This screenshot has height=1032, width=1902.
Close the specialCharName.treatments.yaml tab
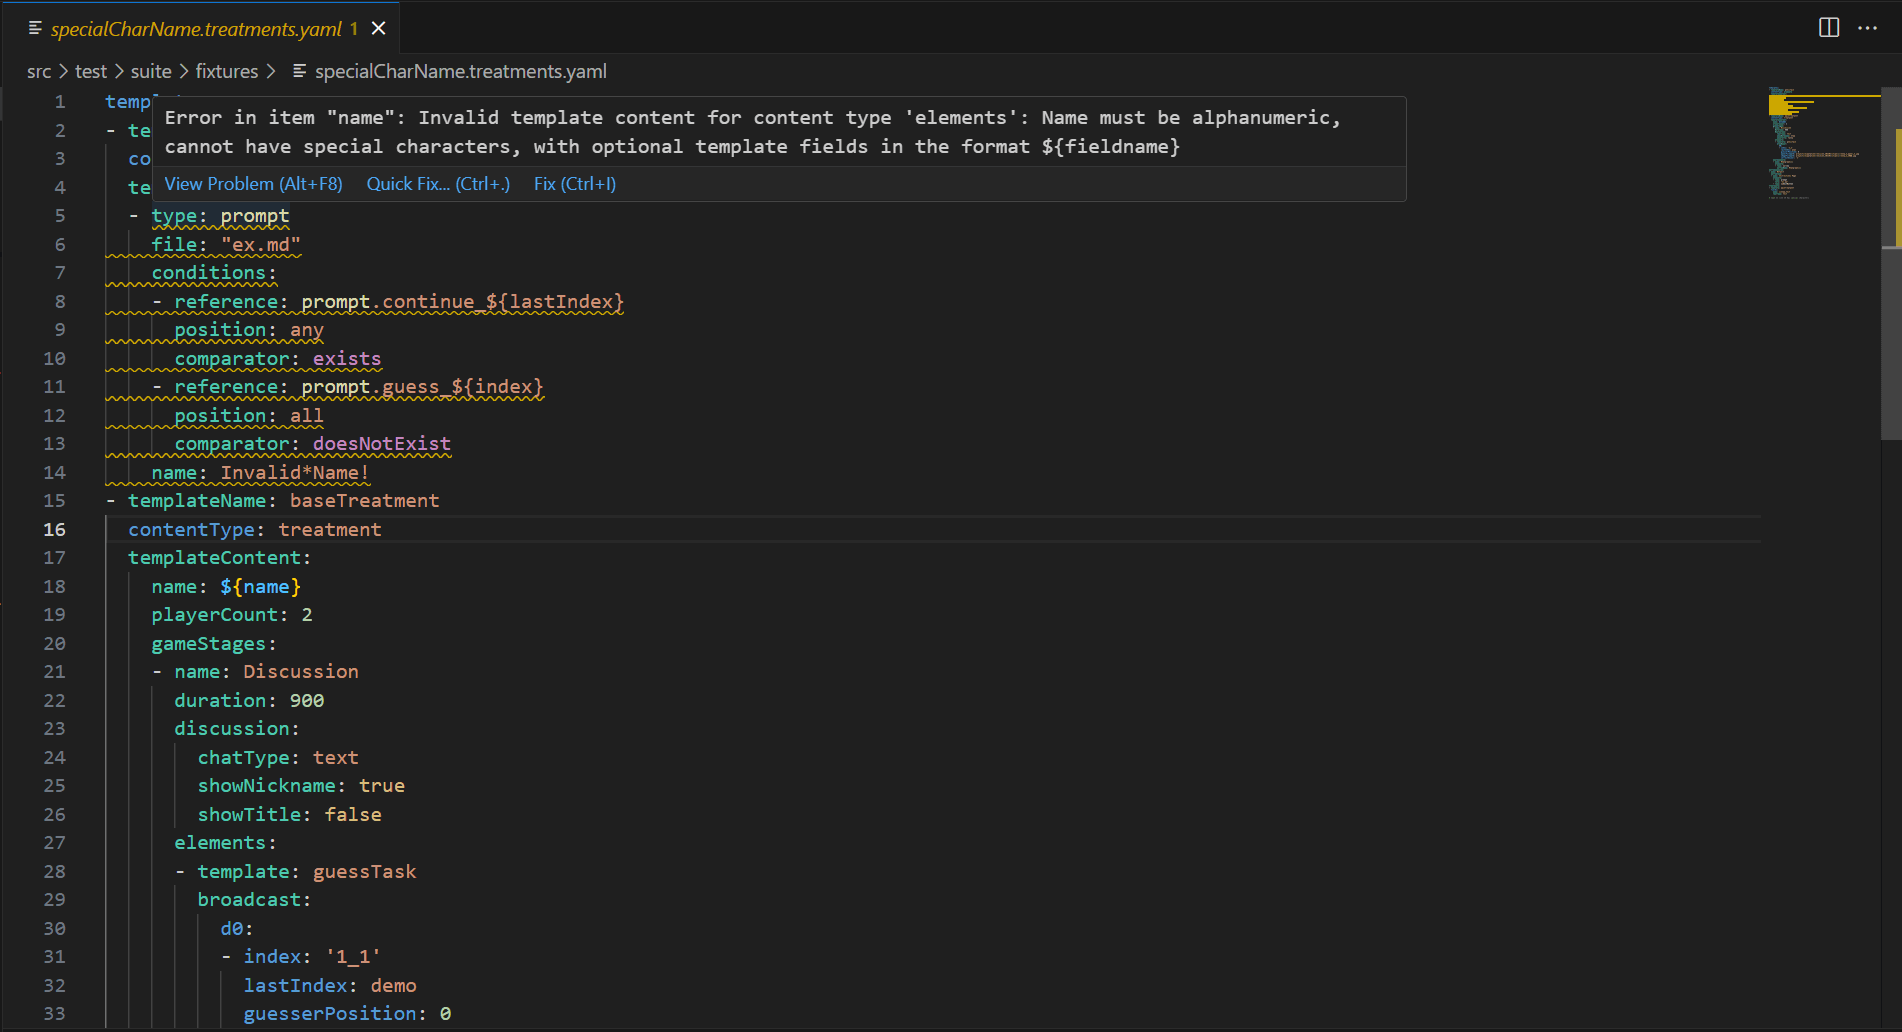(378, 28)
